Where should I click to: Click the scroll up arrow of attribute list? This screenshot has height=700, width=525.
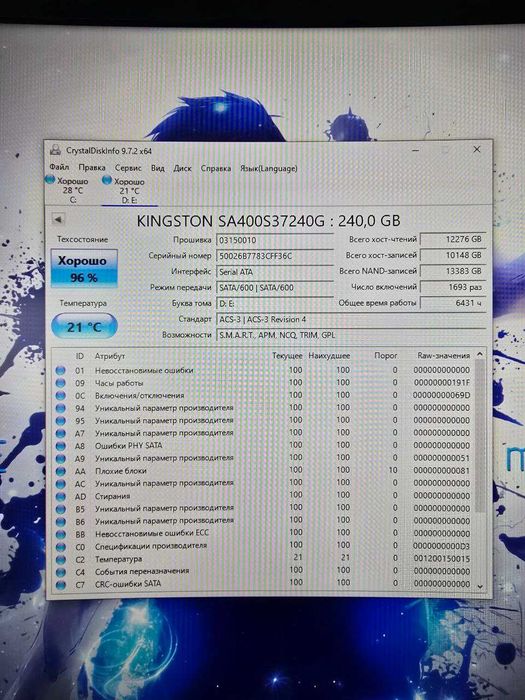(480, 354)
